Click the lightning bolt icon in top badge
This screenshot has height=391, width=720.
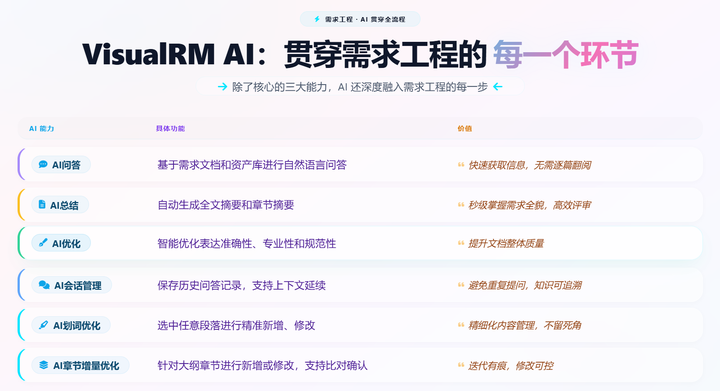pos(317,19)
